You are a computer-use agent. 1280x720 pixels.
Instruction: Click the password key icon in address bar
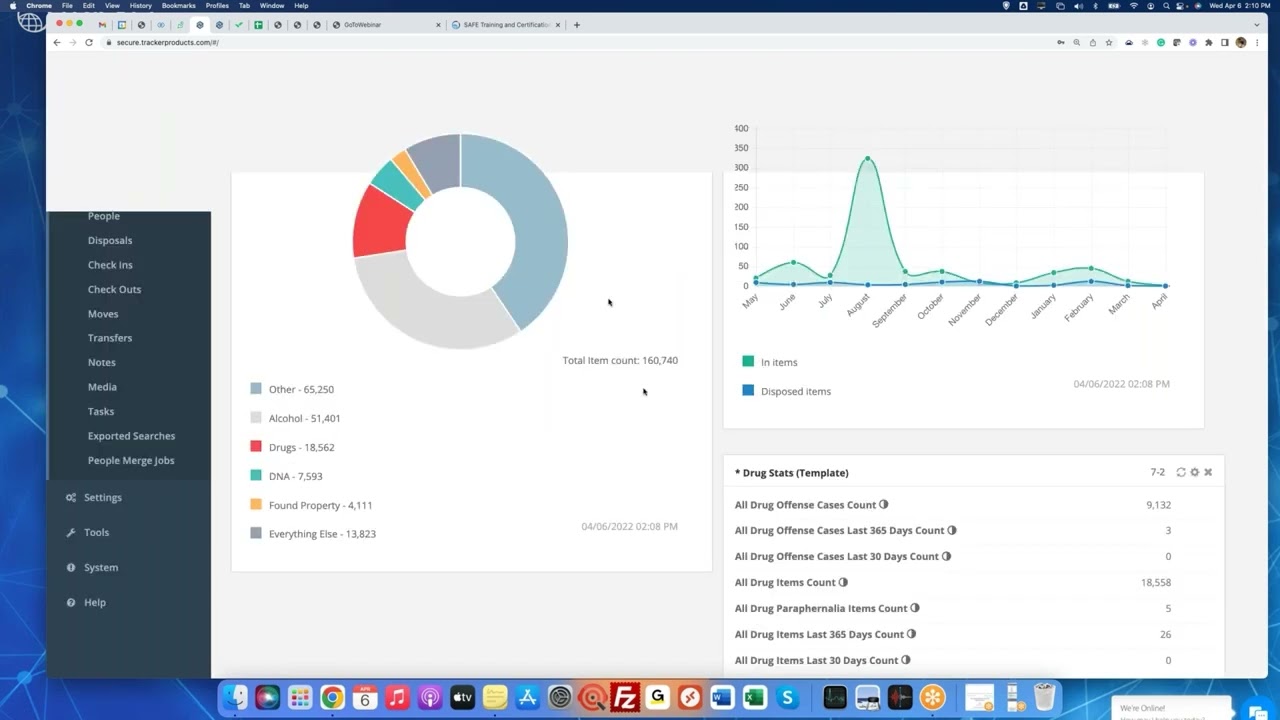[1061, 42]
